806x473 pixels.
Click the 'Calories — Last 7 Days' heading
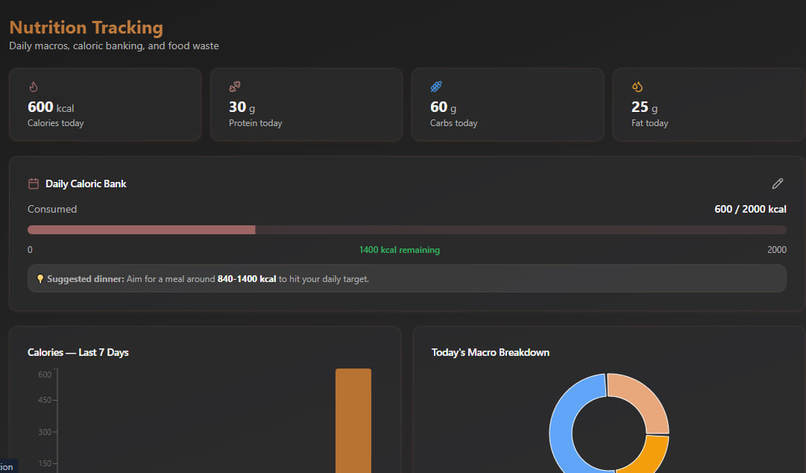point(78,352)
